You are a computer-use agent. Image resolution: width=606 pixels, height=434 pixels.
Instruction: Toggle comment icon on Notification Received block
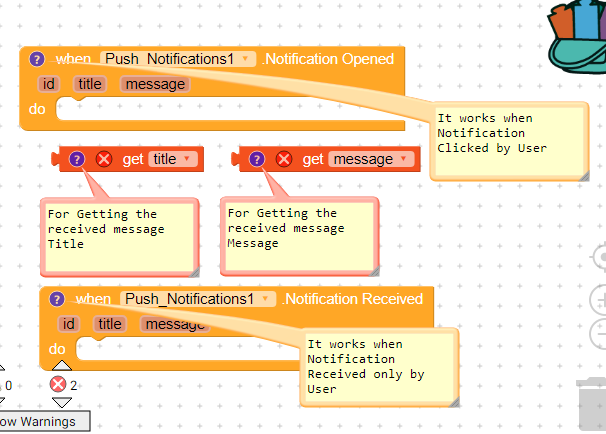(57, 299)
